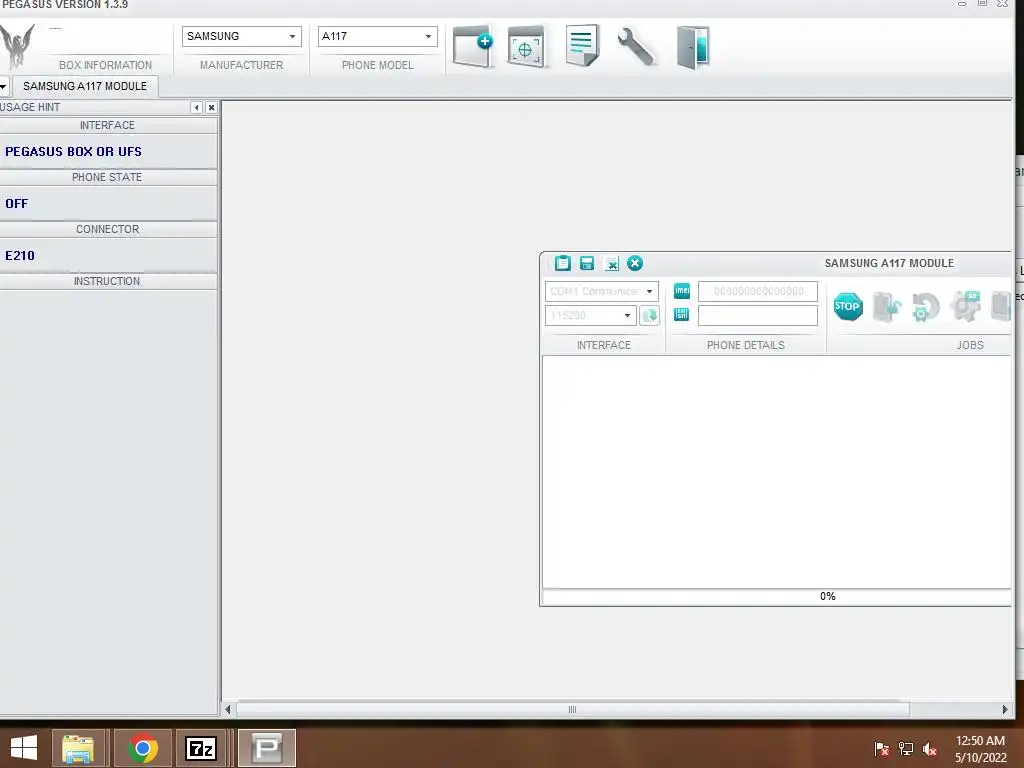The width and height of the screenshot is (1024, 768).
Task: Click the scroll right arrow
Action: (x=1005, y=709)
